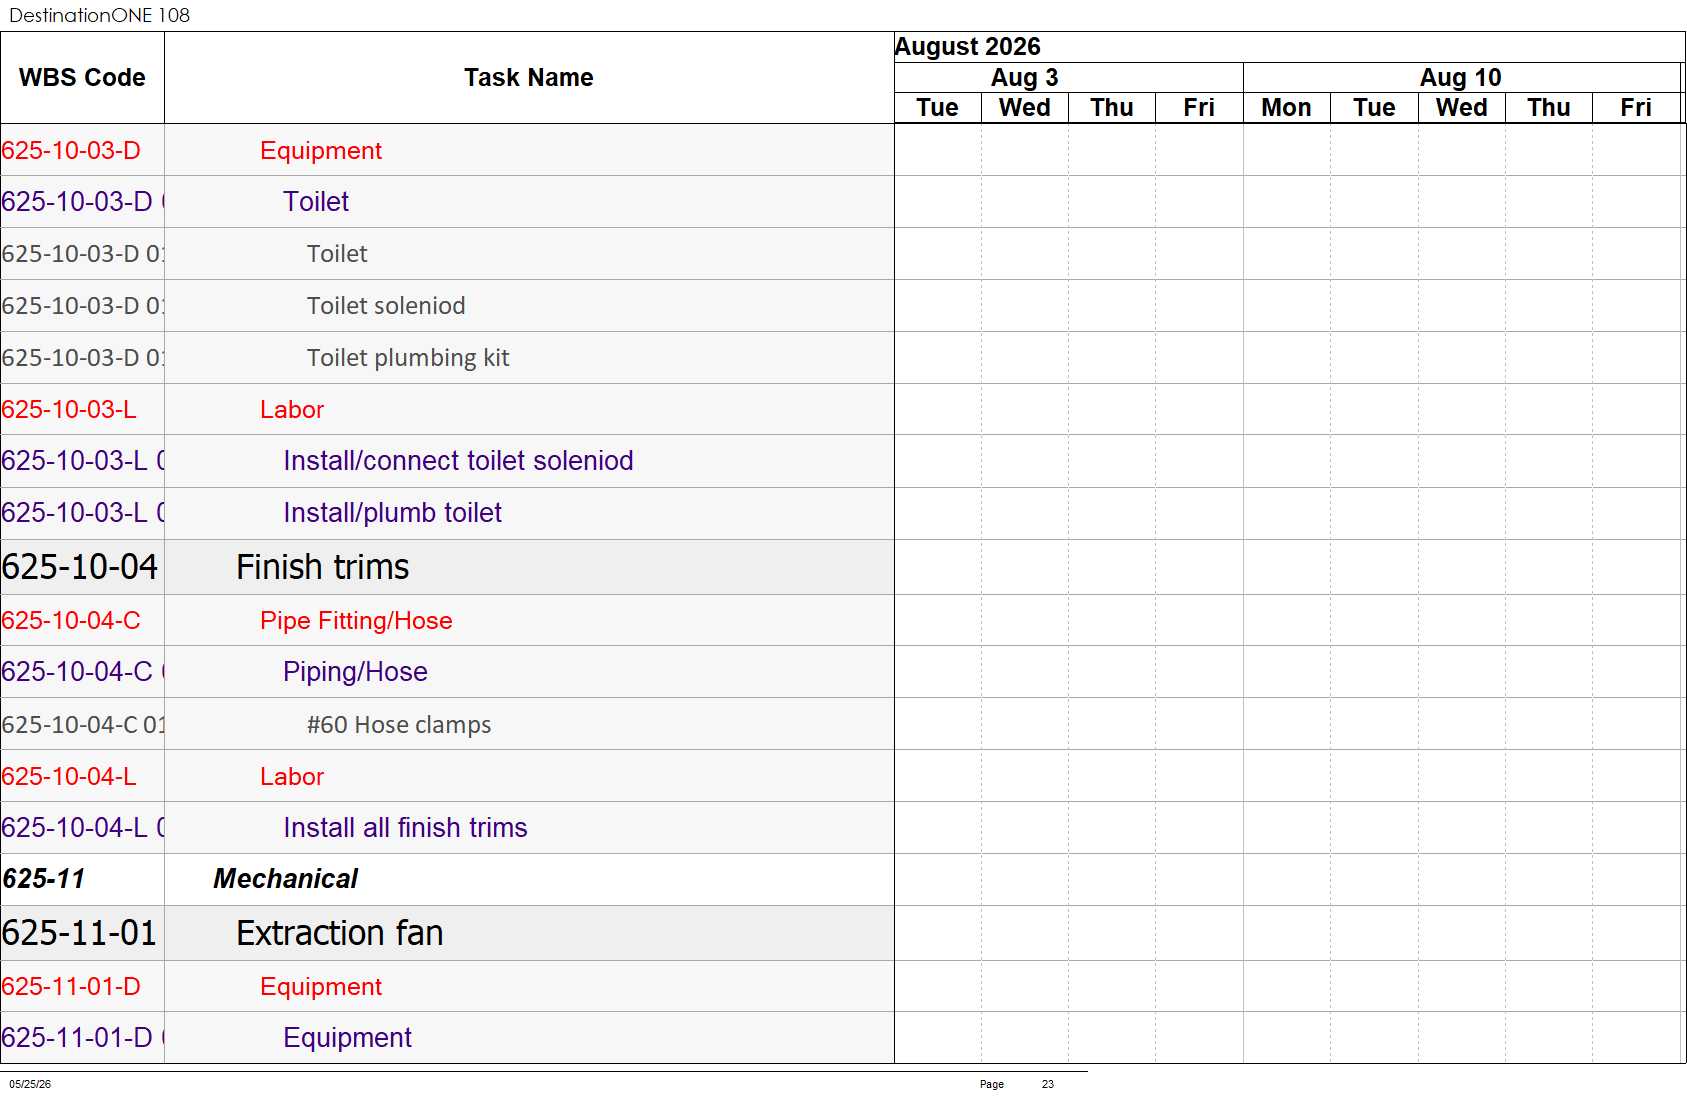Click the page number 23 footer
Viewport: 1687px width, 1097px height.
click(1047, 1084)
